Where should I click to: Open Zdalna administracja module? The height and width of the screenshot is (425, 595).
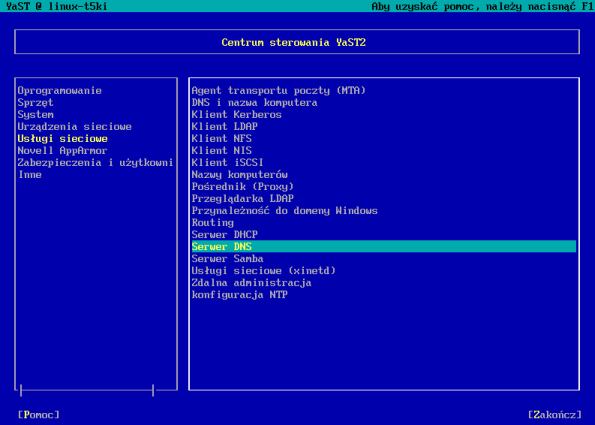251,283
